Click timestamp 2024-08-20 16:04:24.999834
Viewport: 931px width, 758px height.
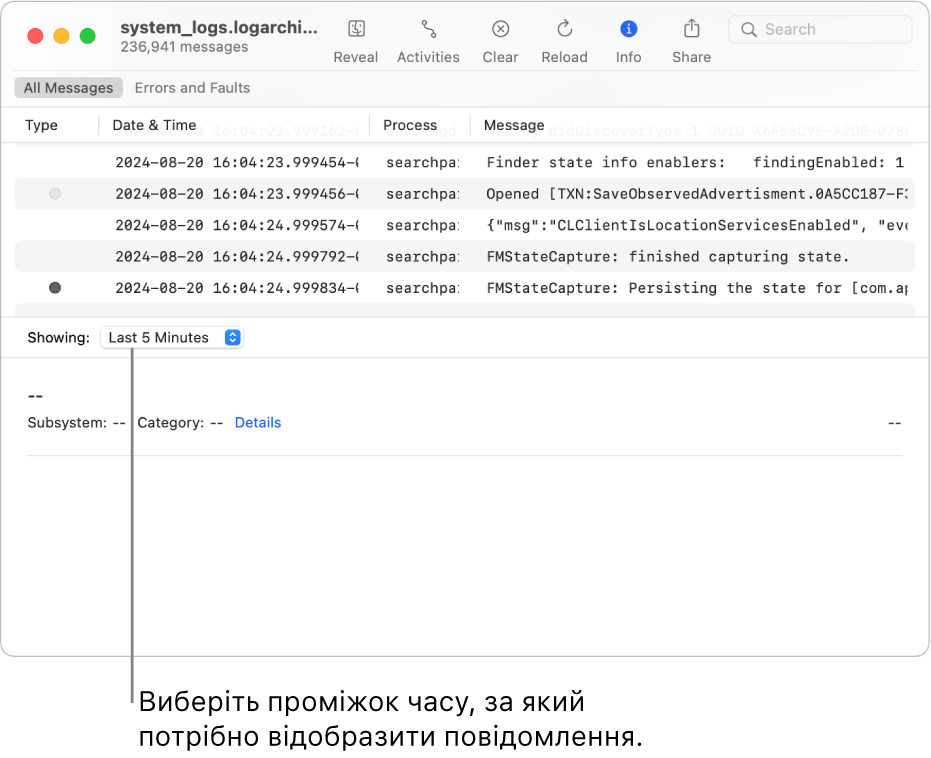(x=237, y=288)
